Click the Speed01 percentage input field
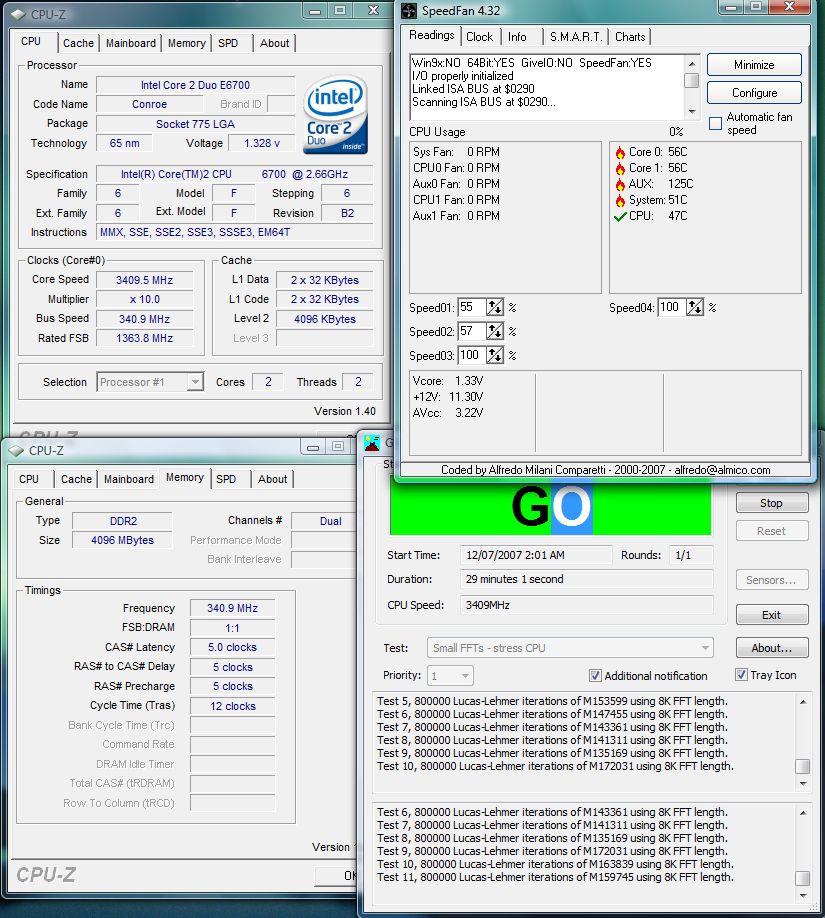This screenshot has height=918, width=825. (472, 307)
